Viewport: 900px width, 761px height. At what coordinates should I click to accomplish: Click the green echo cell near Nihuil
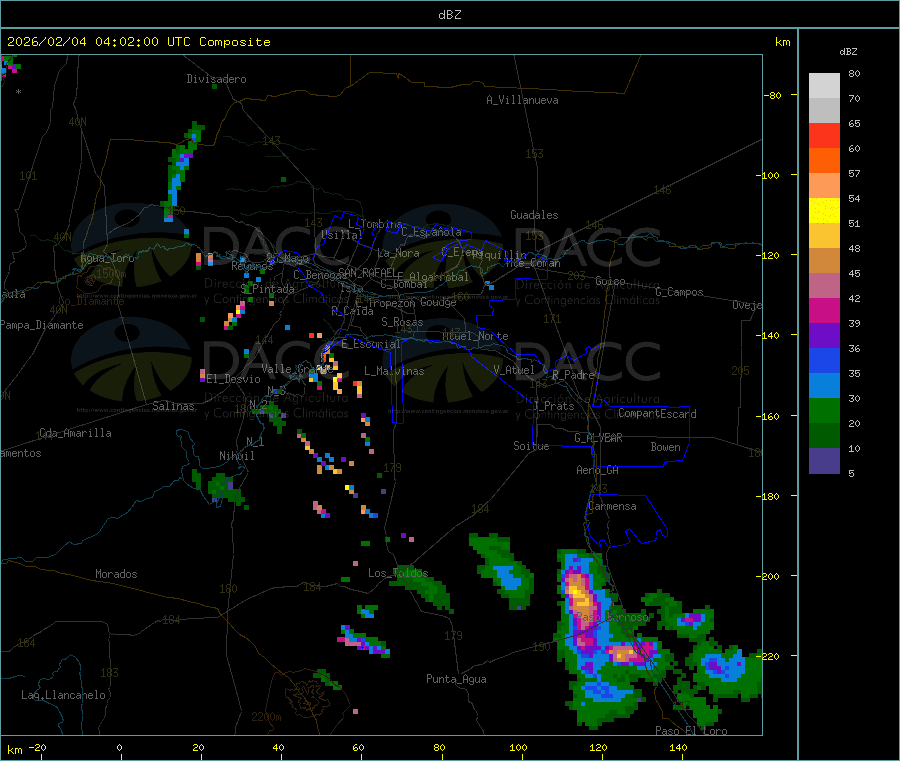(225, 488)
